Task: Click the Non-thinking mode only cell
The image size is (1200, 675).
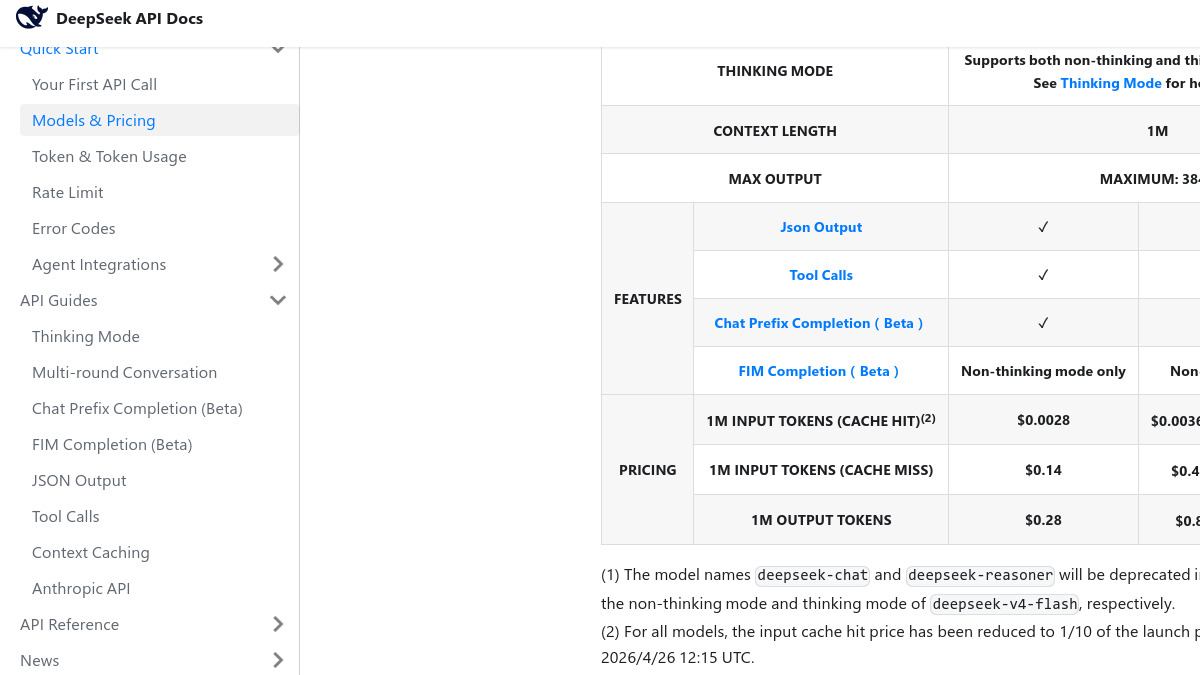Action: coord(1043,371)
